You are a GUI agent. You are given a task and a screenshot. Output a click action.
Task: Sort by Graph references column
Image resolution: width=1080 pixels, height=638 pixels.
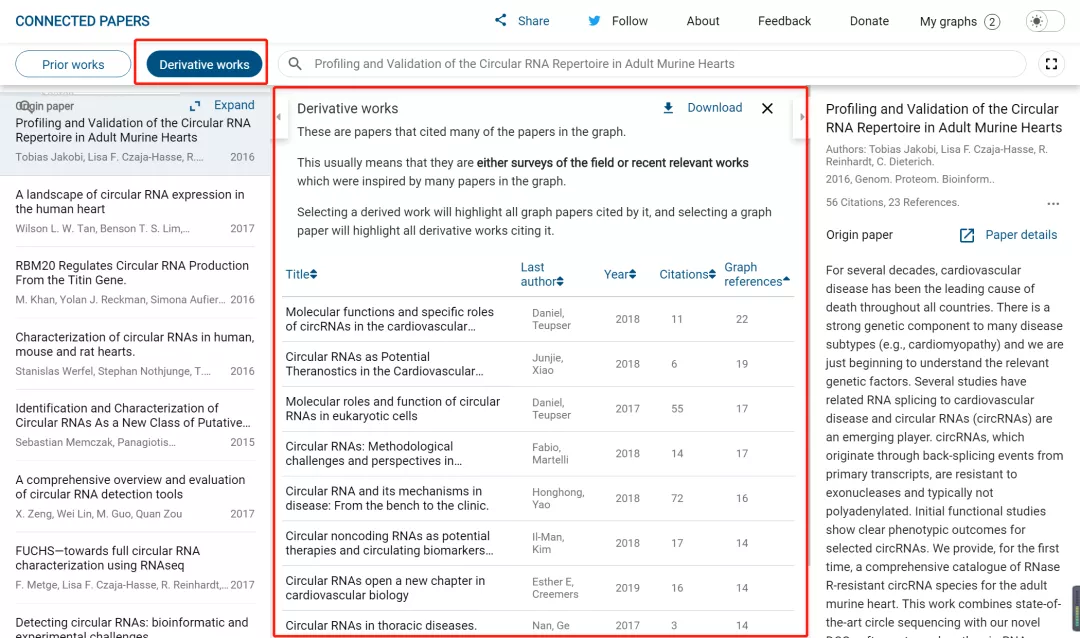click(x=755, y=274)
